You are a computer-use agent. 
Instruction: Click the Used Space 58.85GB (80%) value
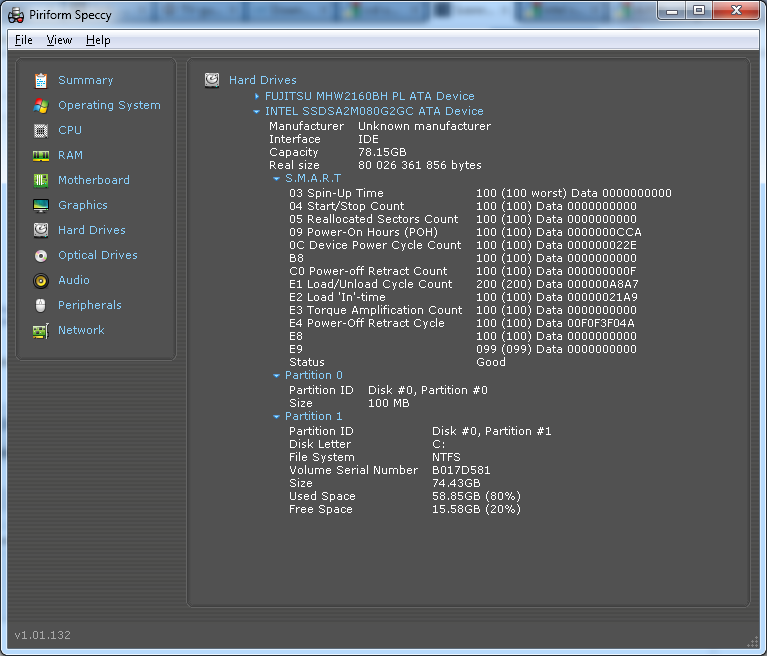tap(476, 496)
